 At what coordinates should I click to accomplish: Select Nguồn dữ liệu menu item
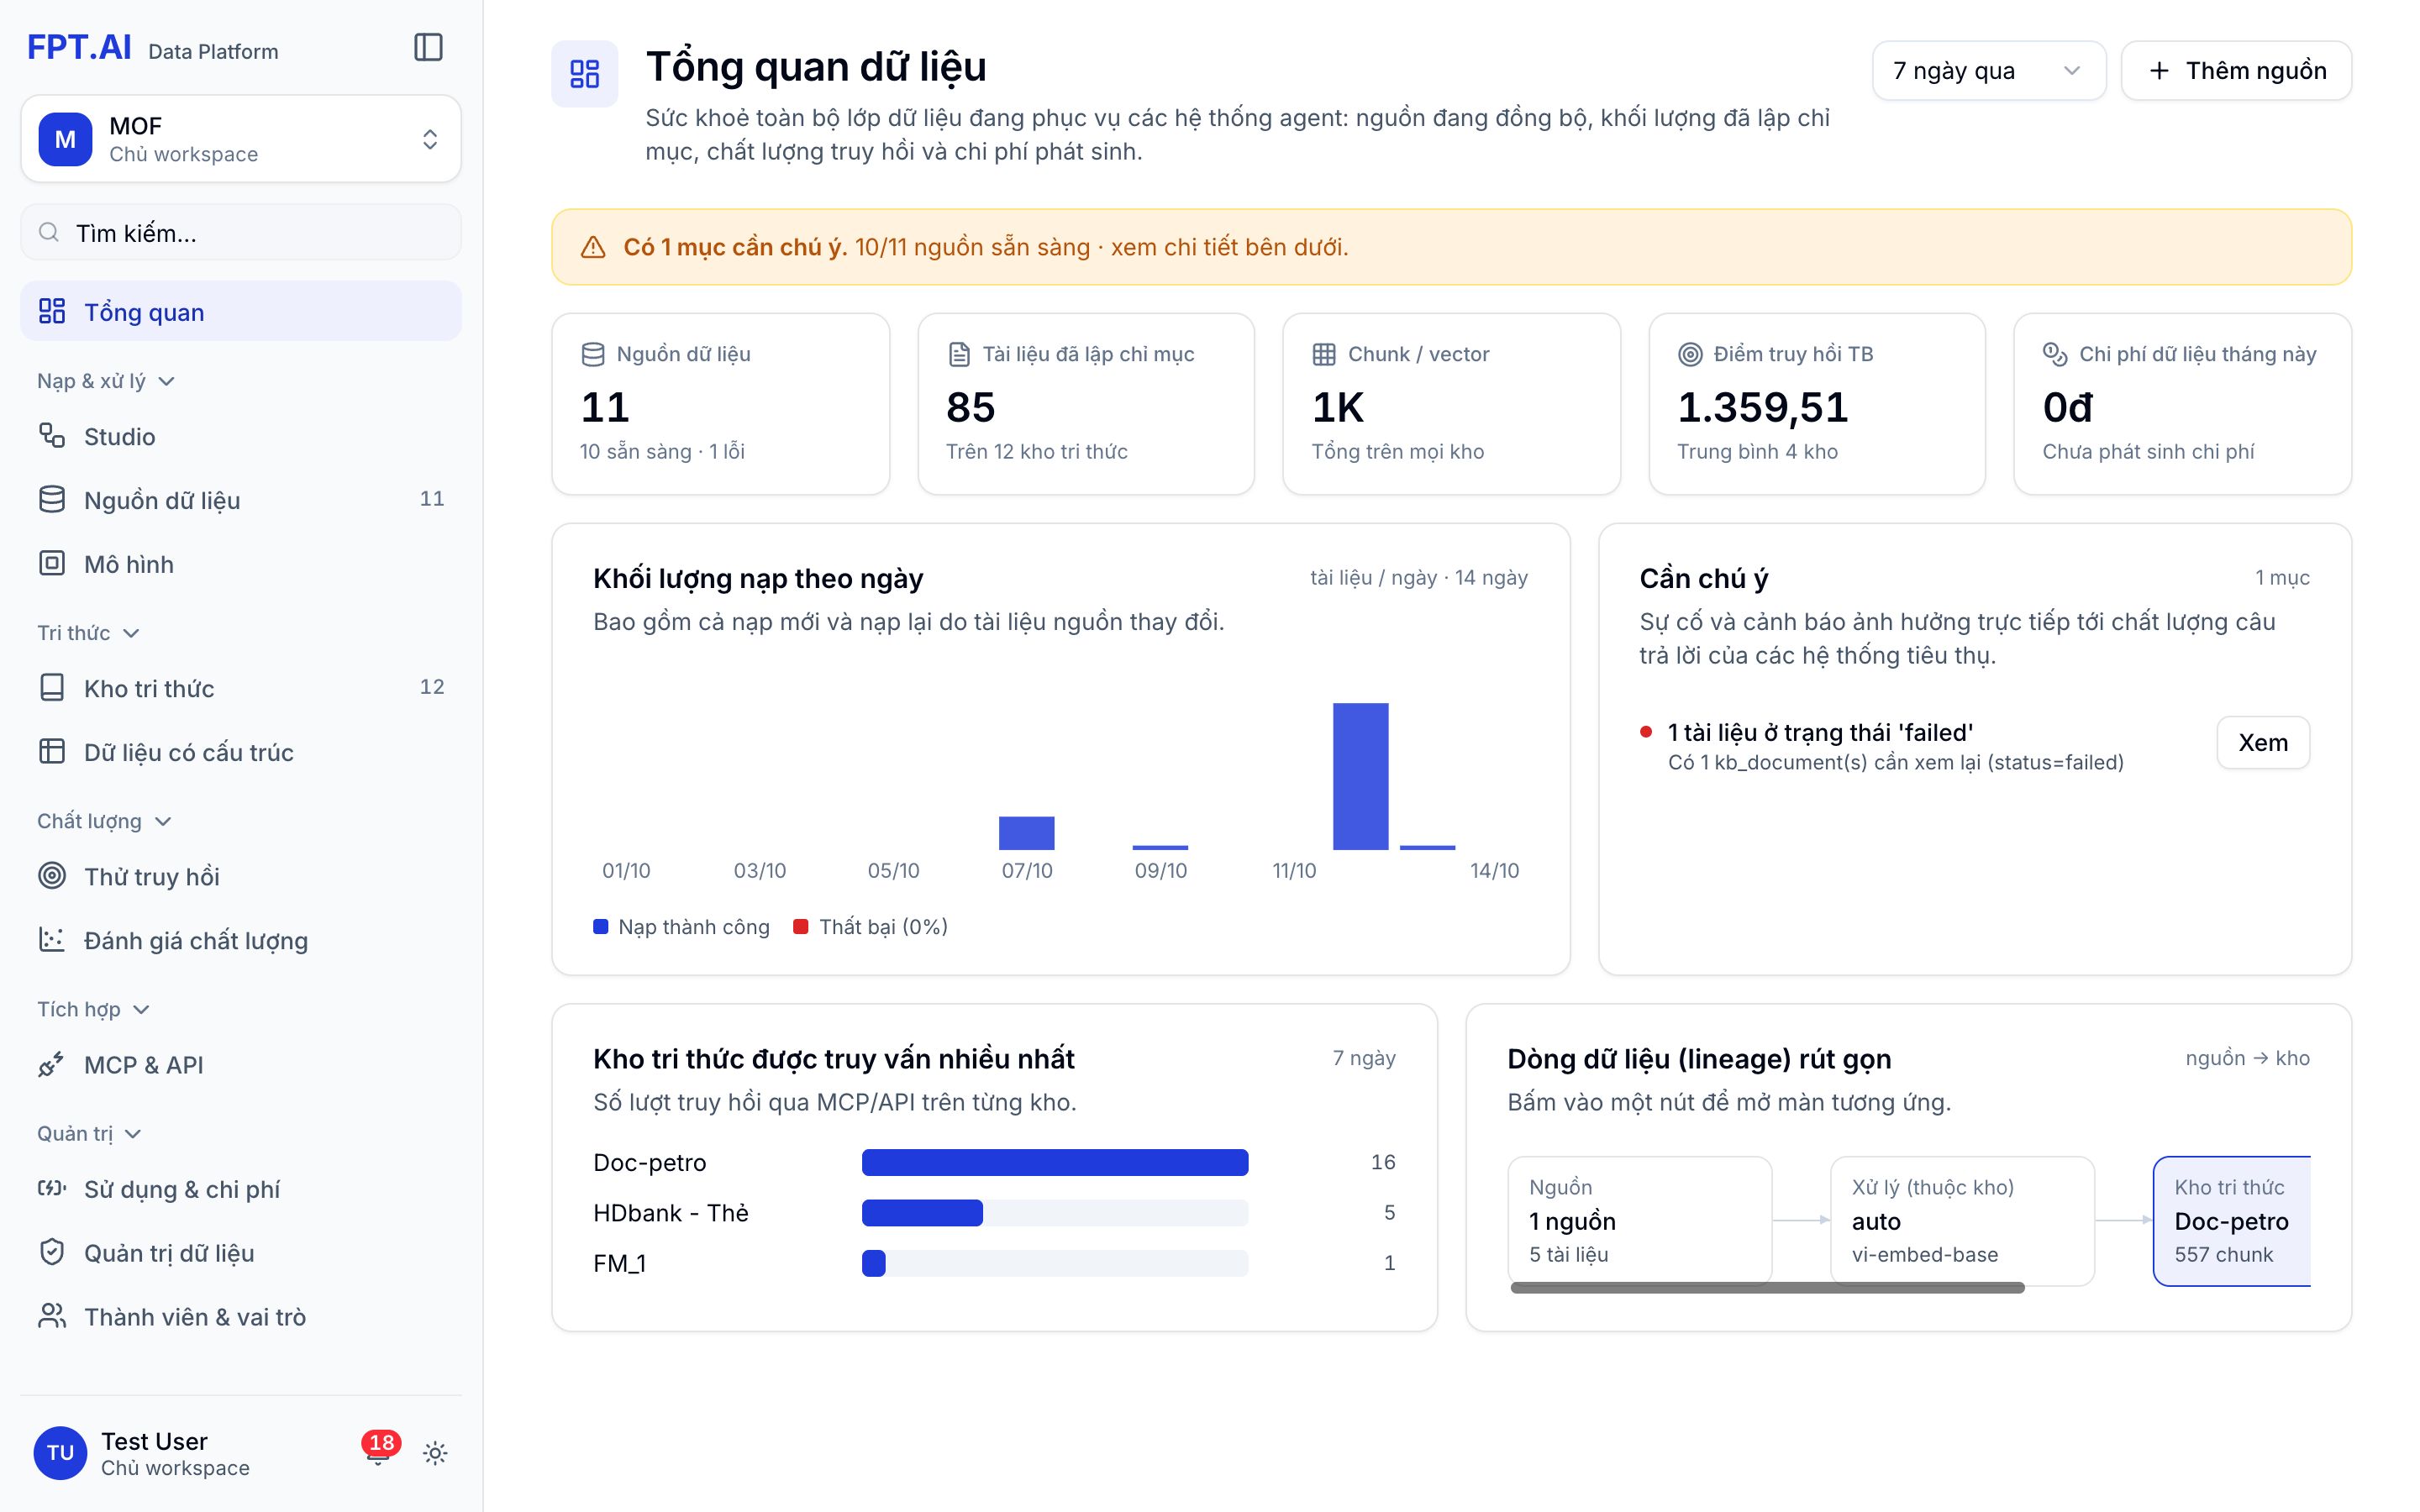241,500
